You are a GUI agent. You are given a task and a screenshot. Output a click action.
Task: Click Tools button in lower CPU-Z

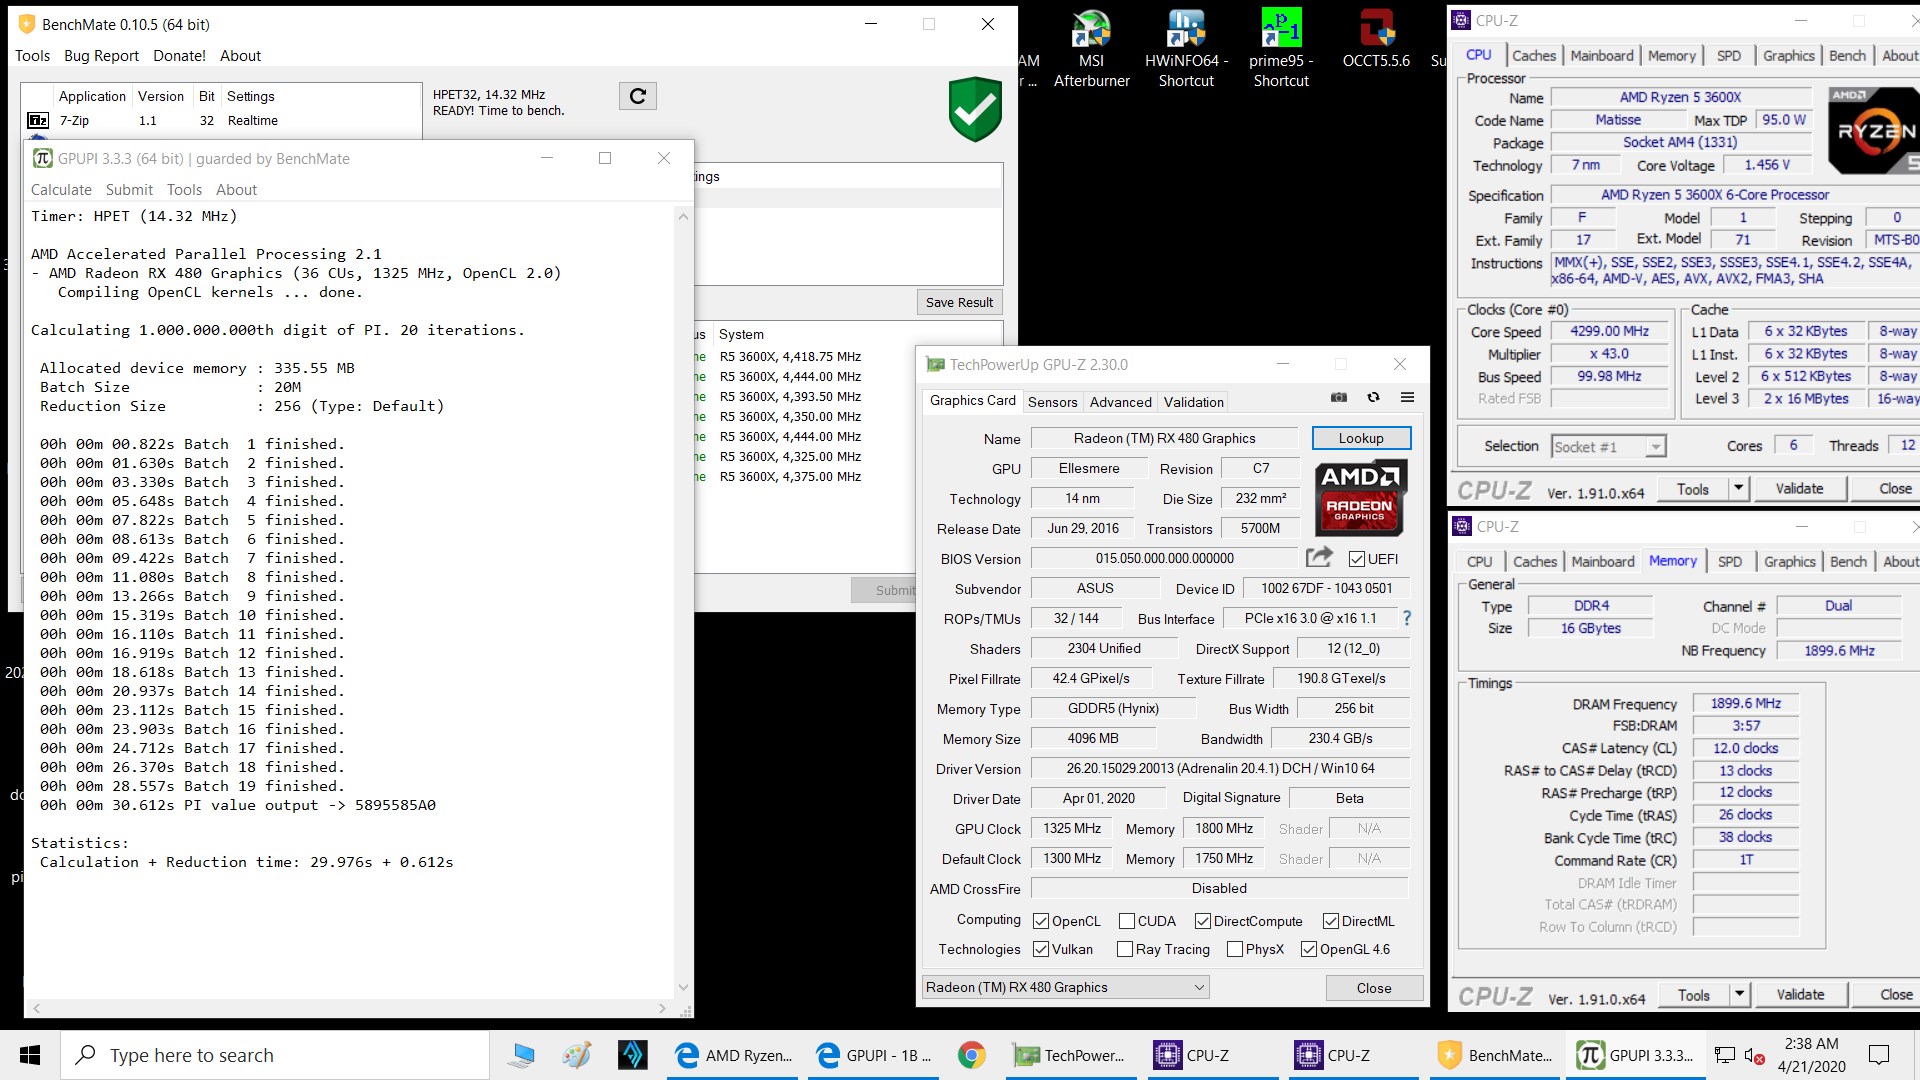point(1693,995)
